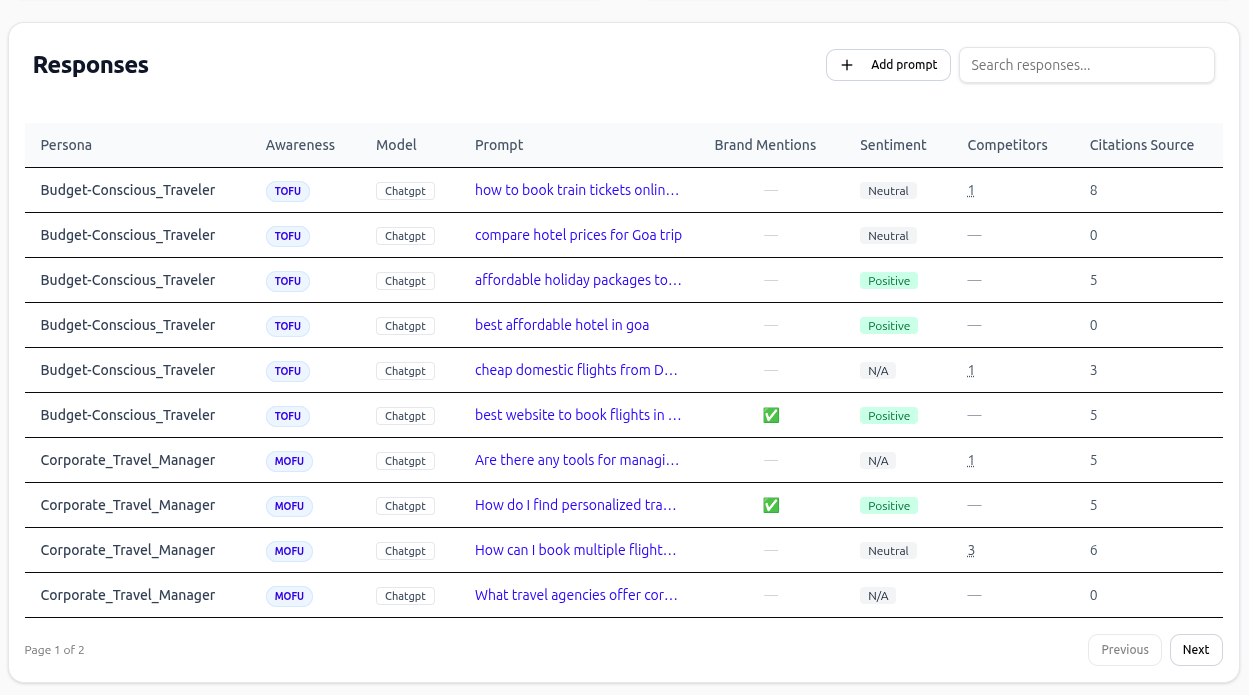This screenshot has width=1249, height=695.
Task: Click green checkmark in best website flights row
Action: [x=771, y=415]
